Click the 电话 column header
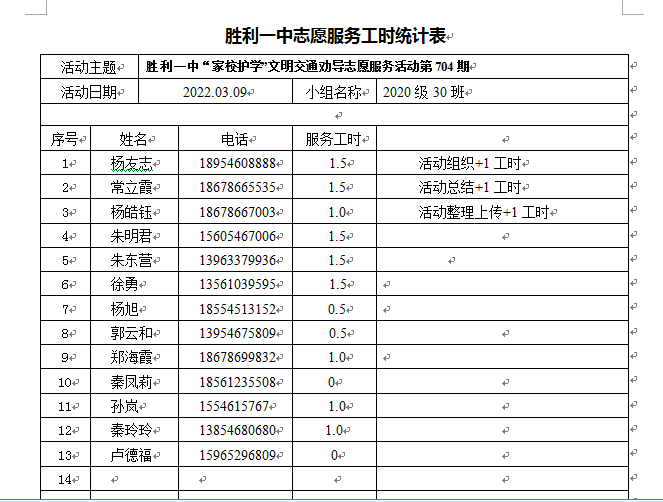 235,138
